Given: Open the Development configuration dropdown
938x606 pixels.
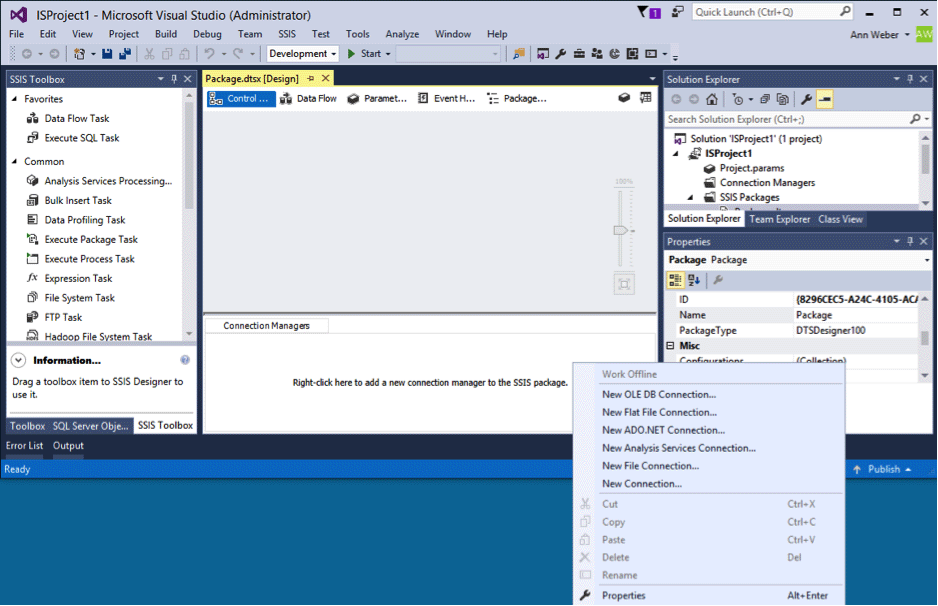Looking at the screenshot, I should click(302, 54).
